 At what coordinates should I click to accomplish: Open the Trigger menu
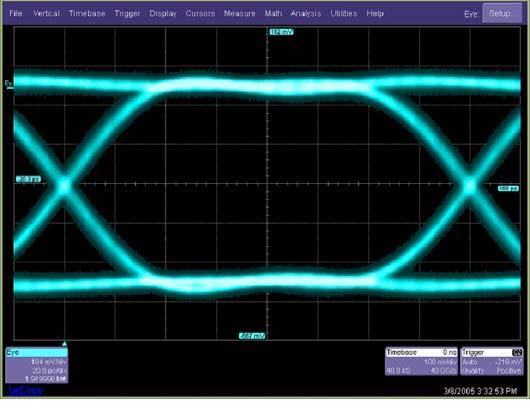pyautogui.click(x=127, y=14)
